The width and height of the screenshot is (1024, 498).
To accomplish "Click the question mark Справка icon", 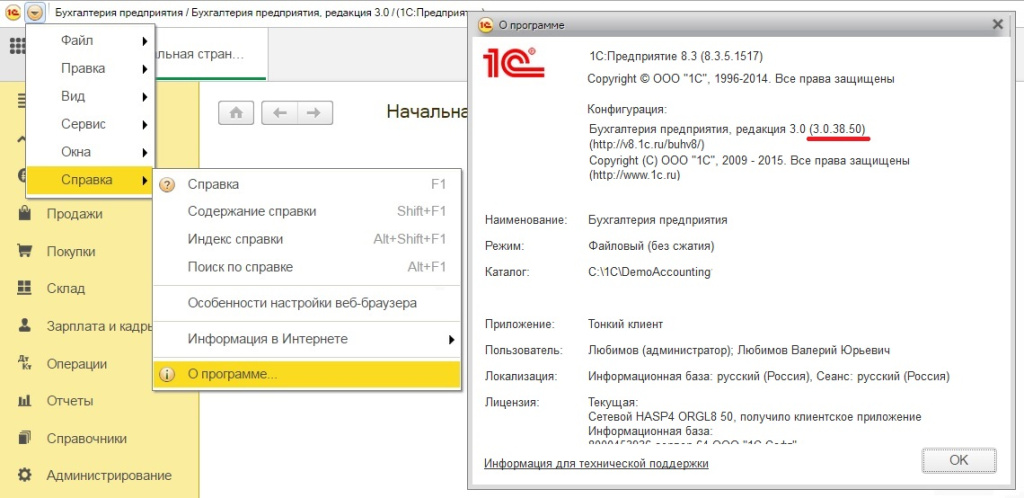I will pos(167,185).
